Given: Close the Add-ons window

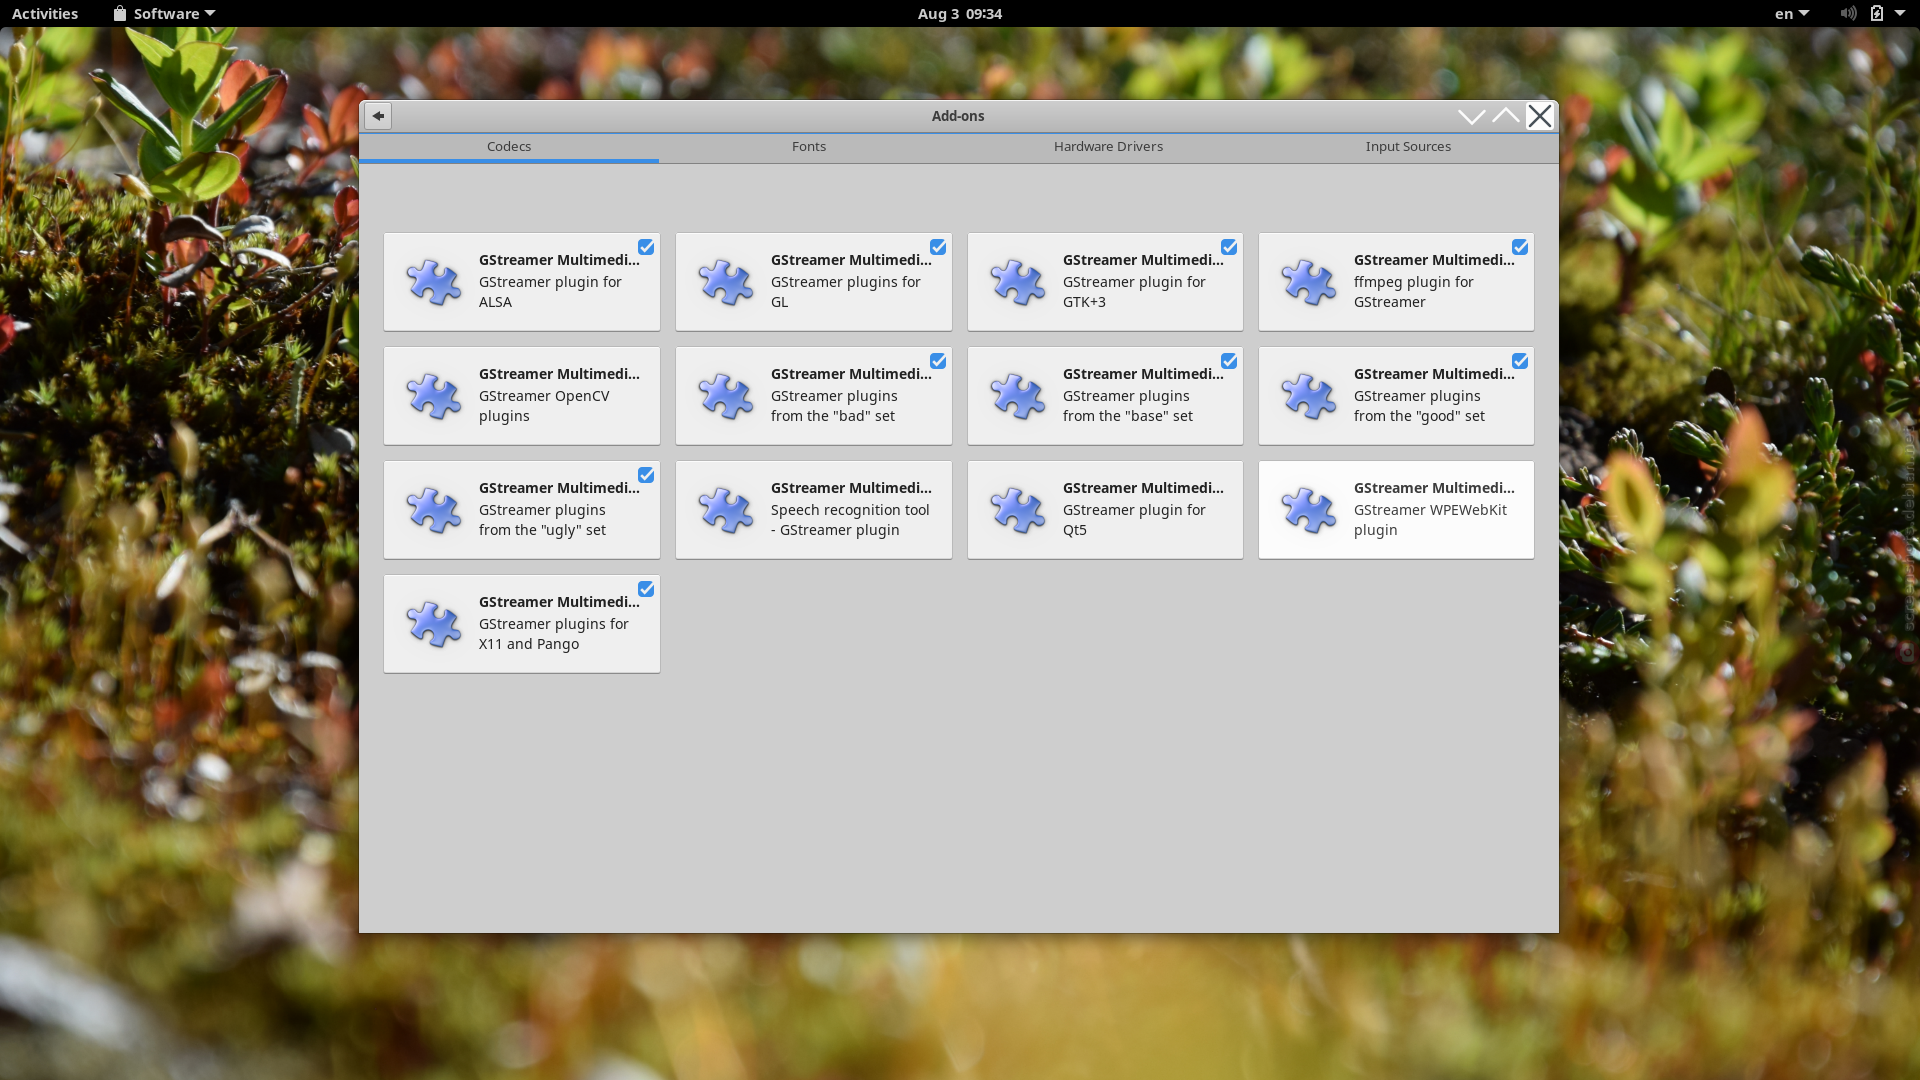Looking at the screenshot, I should (x=1540, y=116).
